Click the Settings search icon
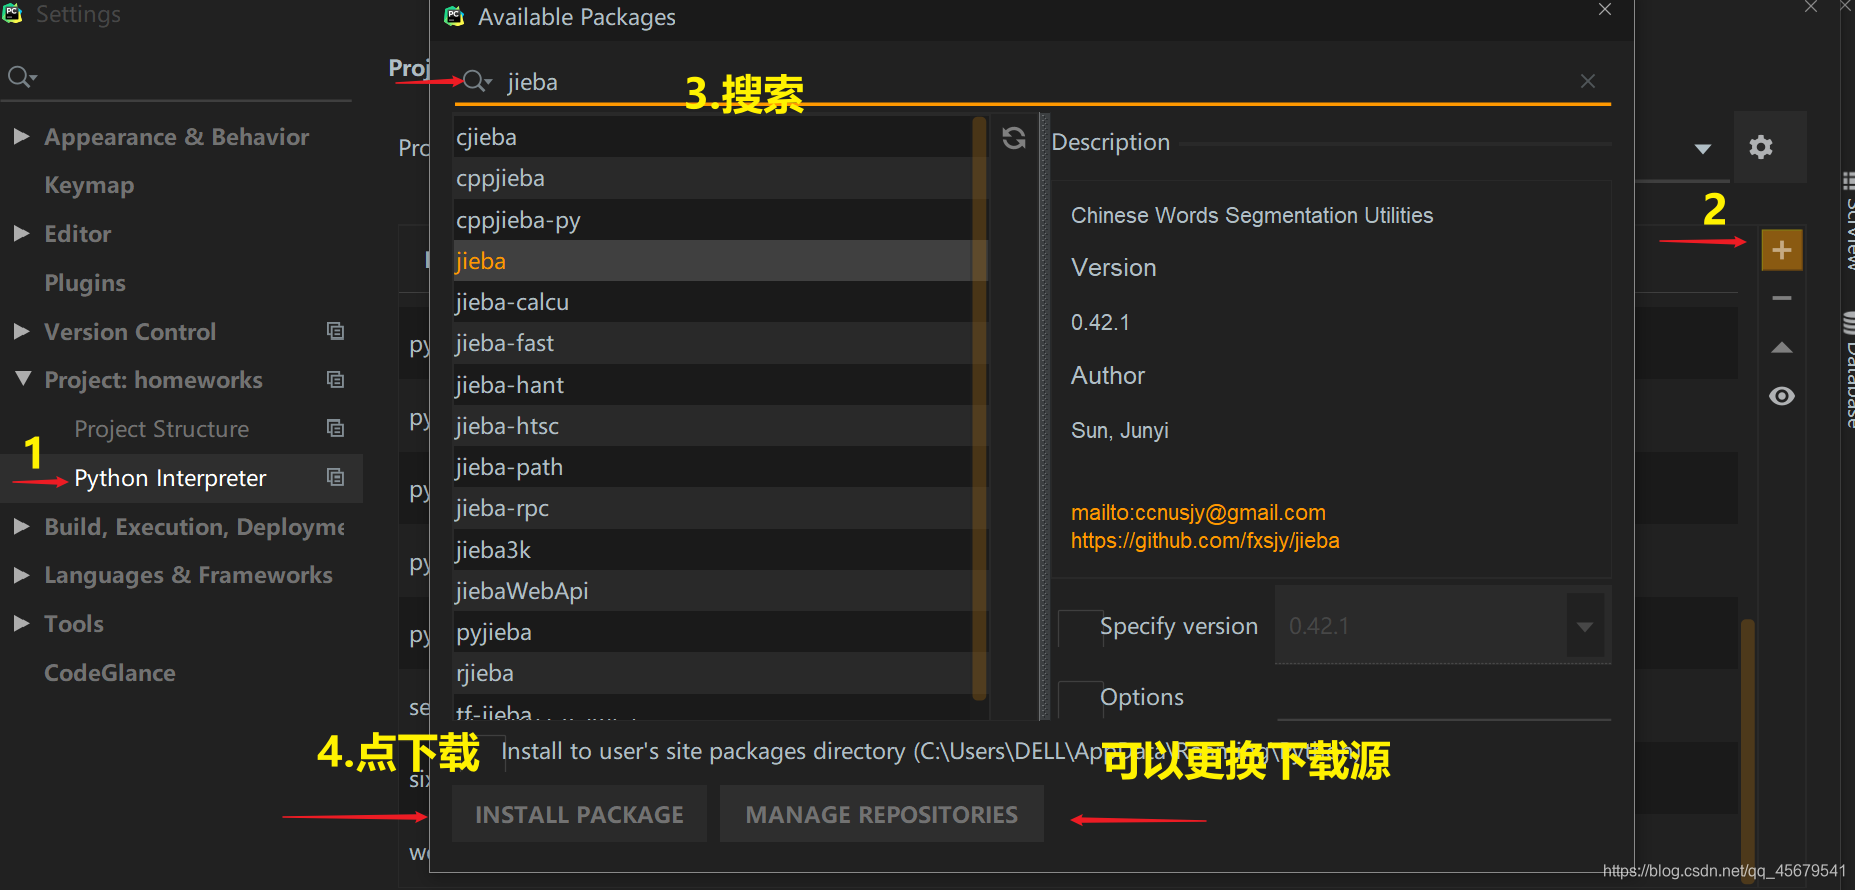 (21, 77)
